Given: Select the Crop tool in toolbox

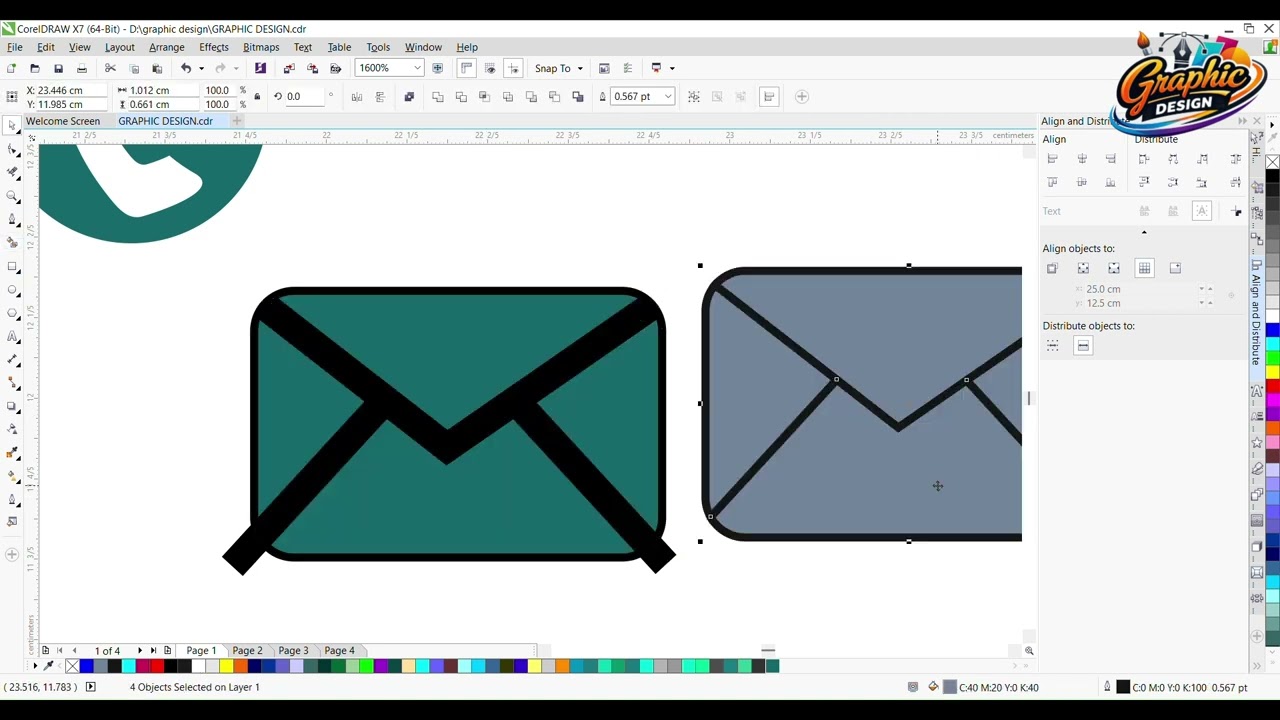Looking at the screenshot, I should [12, 172].
